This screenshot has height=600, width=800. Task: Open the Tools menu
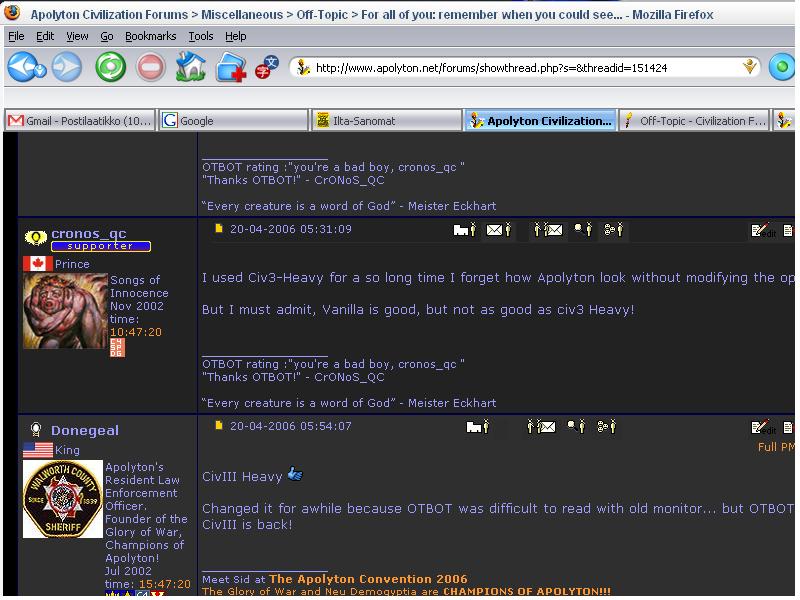coord(201,36)
